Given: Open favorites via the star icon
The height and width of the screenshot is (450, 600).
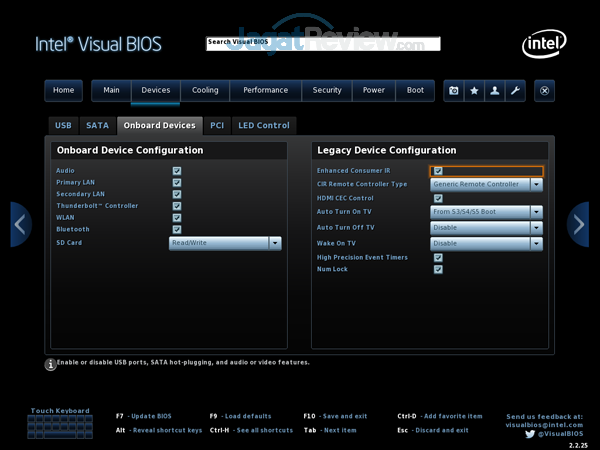Looking at the screenshot, I should pyautogui.click(x=474, y=90).
